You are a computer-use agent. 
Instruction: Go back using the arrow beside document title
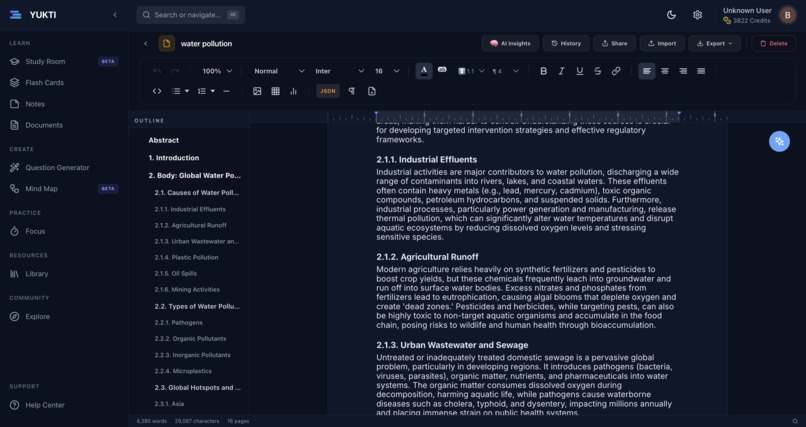tap(145, 44)
